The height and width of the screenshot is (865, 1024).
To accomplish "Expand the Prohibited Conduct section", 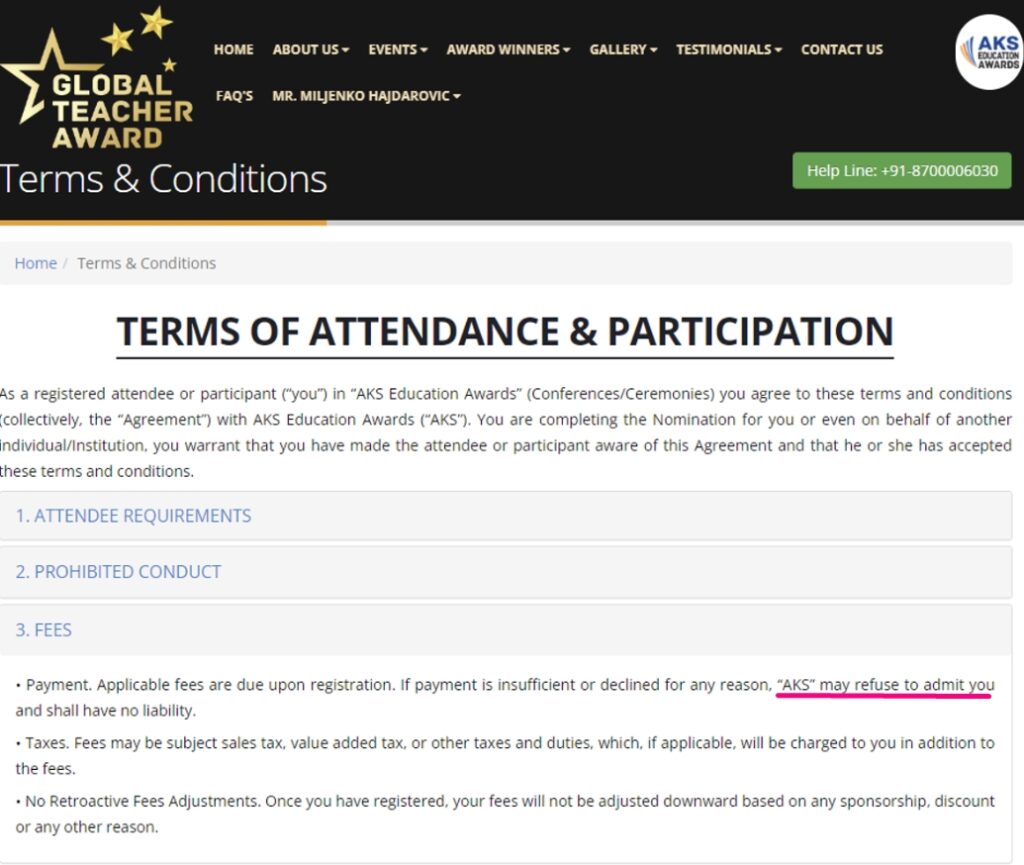I will pos(118,572).
